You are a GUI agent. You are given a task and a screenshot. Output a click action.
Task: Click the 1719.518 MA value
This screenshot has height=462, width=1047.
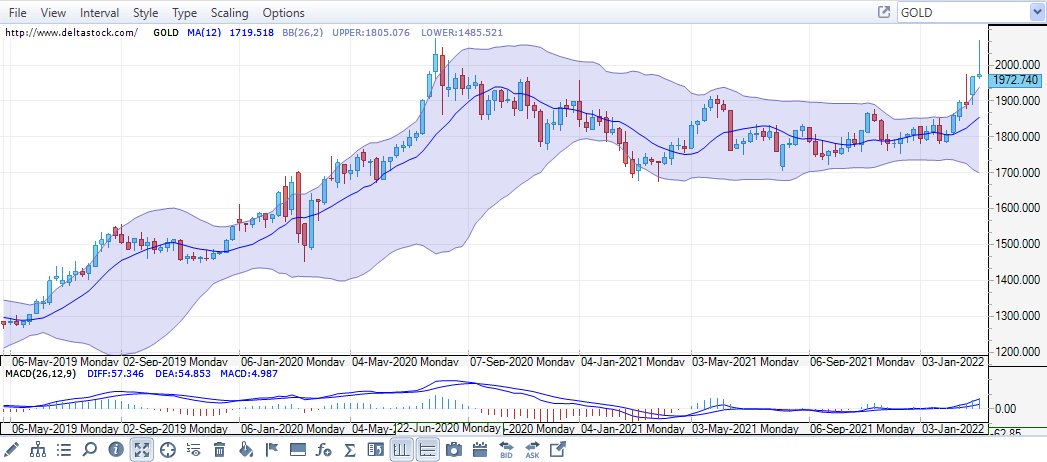pyautogui.click(x=252, y=32)
